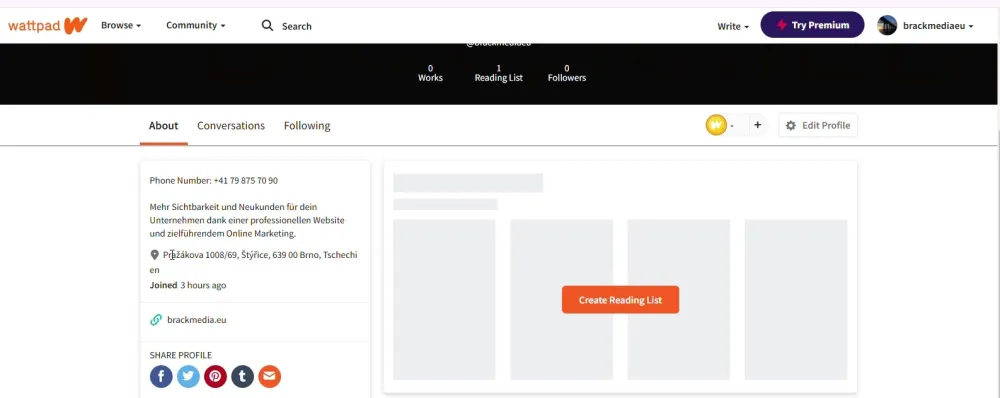Switch to the About tab
The width and height of the screenshot is (1000, 398).
[x=163, y=126]
